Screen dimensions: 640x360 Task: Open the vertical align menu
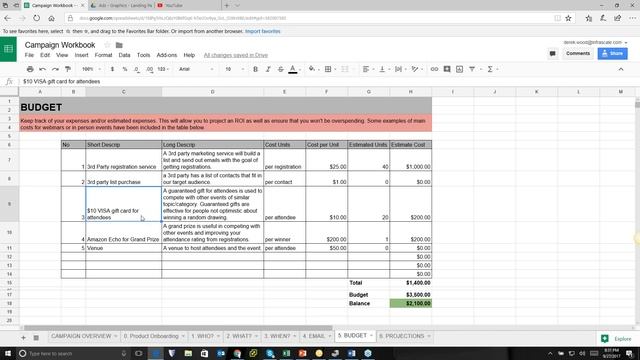point(382,69)
